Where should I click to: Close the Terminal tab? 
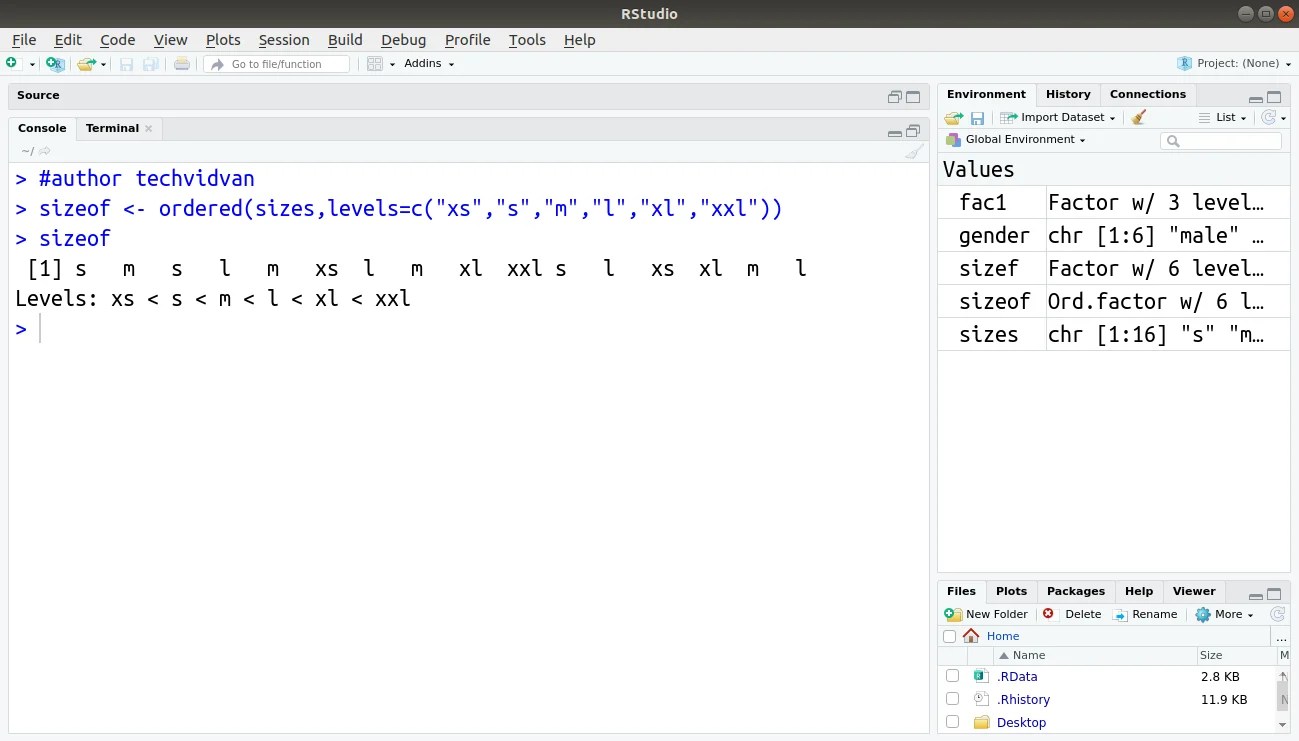pyautogui.click(x=149, y=128)
